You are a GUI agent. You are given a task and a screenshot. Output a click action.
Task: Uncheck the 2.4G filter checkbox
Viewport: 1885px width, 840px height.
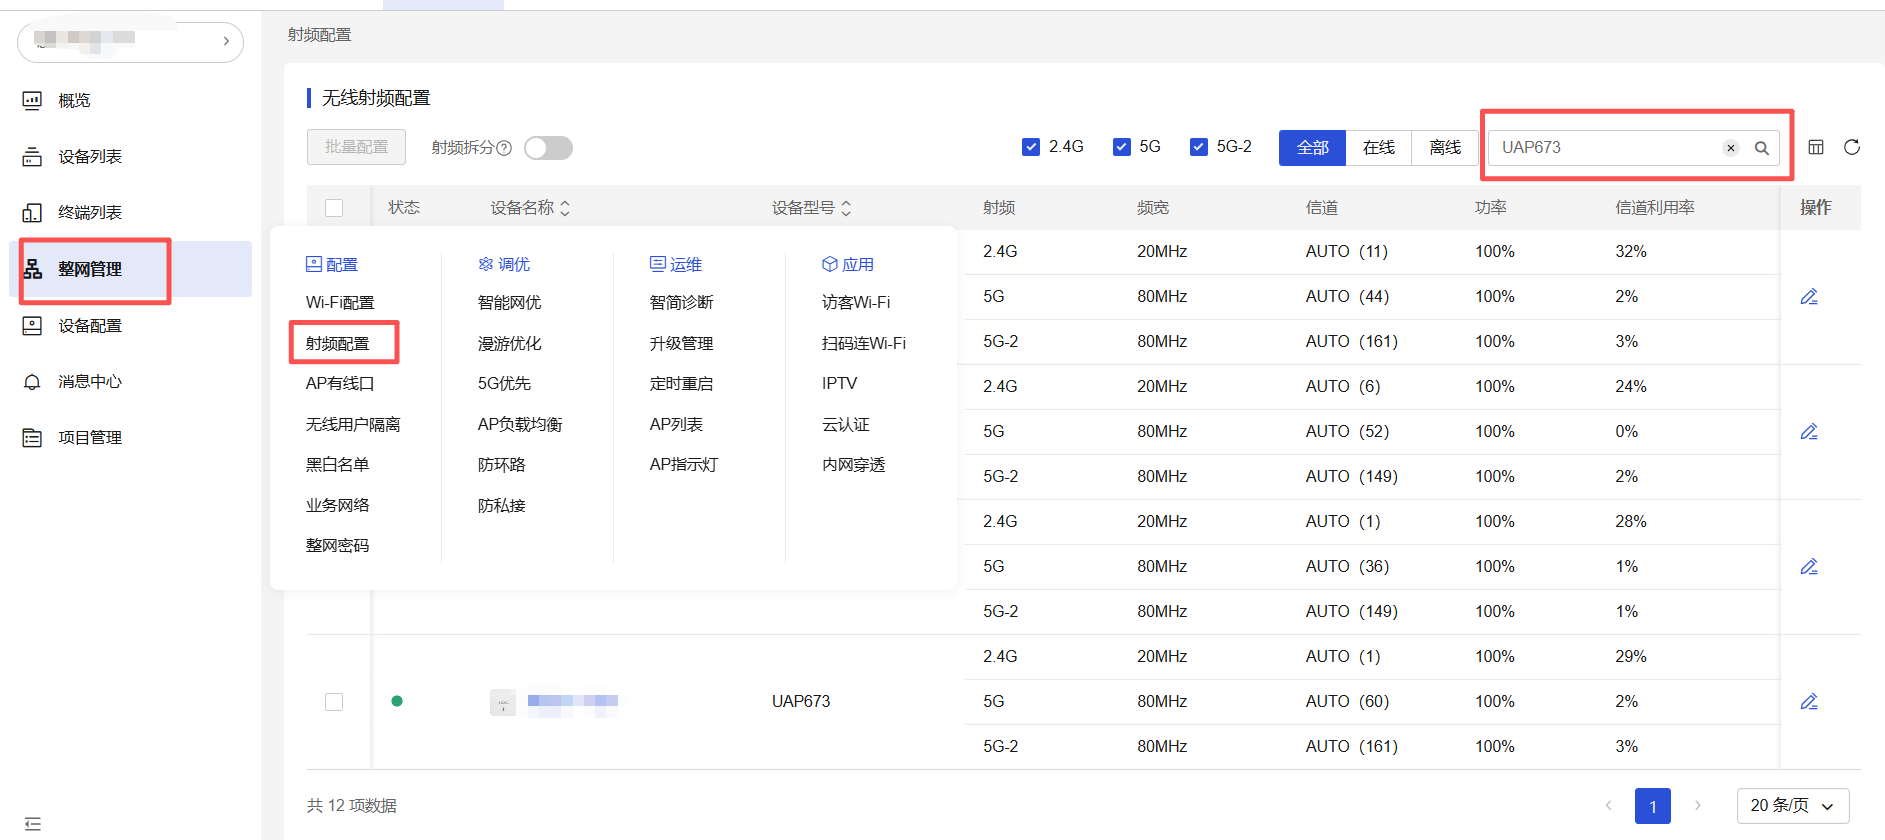1031,147
